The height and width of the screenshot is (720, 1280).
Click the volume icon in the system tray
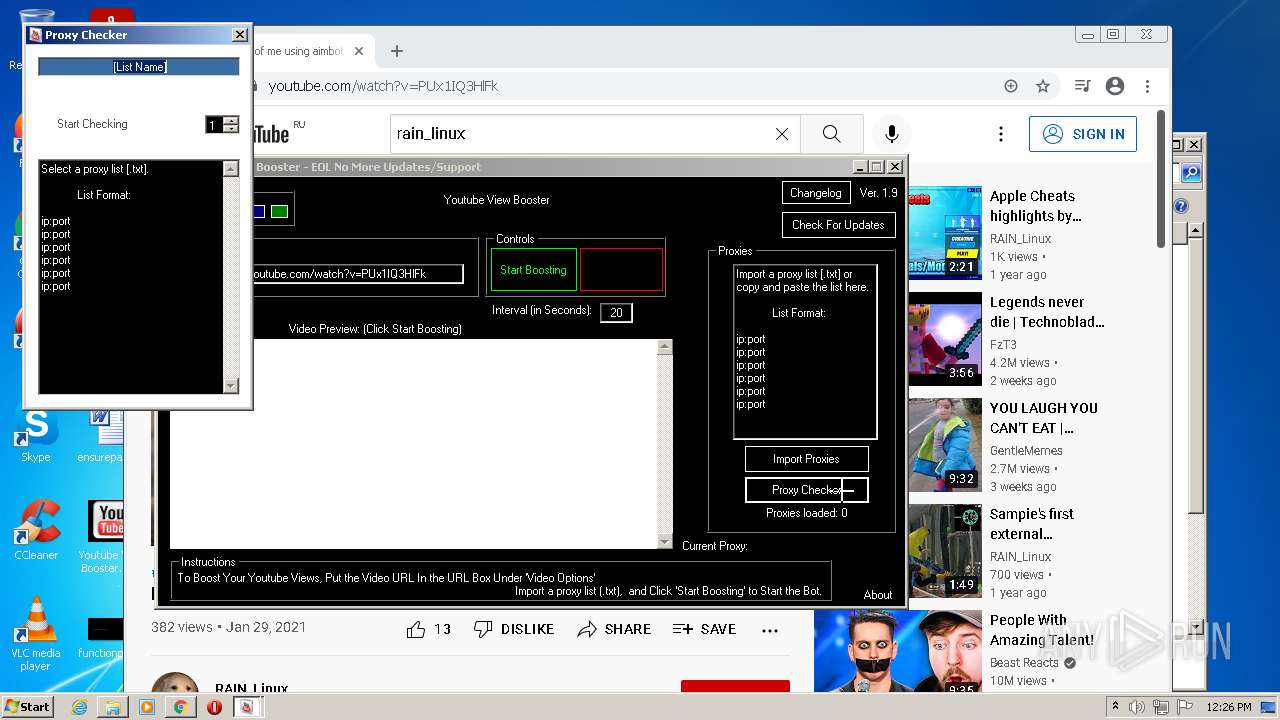coord(1137,707)
